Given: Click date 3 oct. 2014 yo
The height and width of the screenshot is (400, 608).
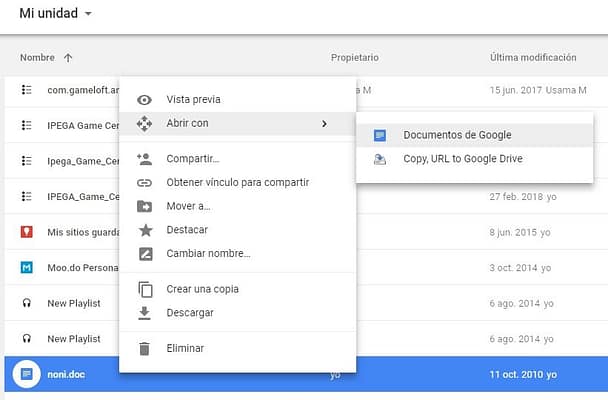Looking at the screenshot, I should 520,268.
